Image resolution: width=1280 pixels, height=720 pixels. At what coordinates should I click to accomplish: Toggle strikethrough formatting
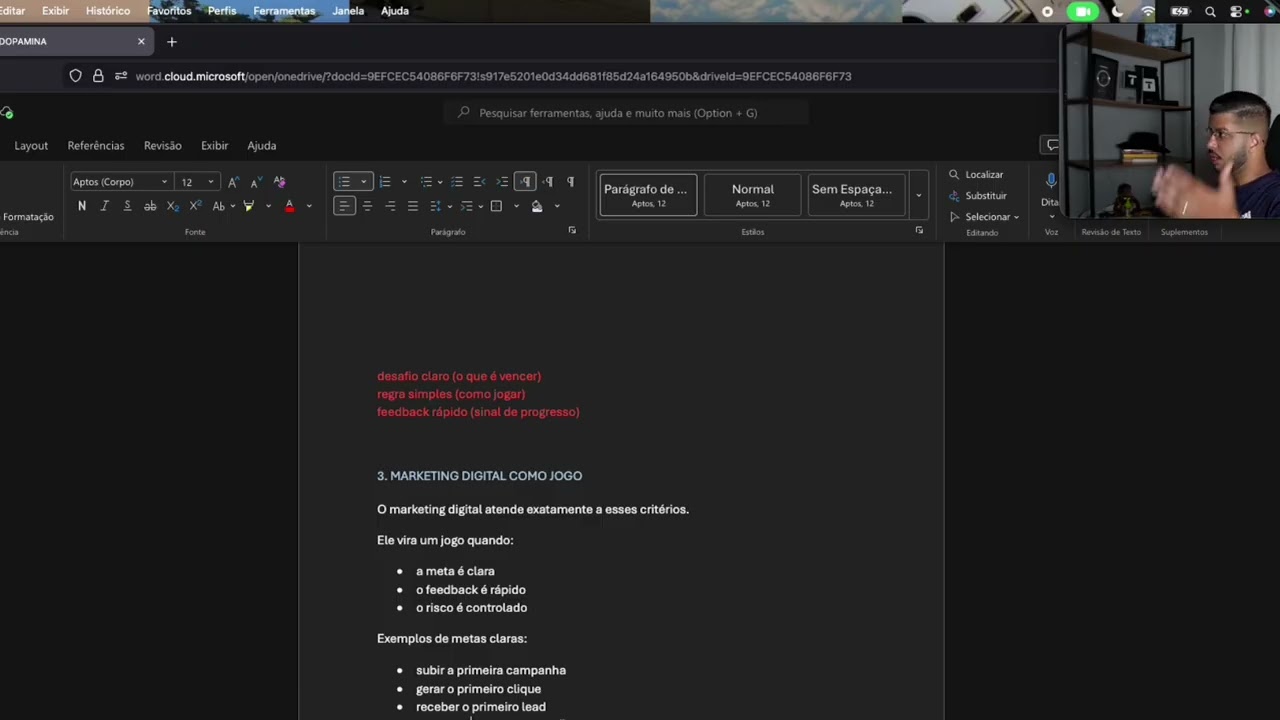point(150,206)
